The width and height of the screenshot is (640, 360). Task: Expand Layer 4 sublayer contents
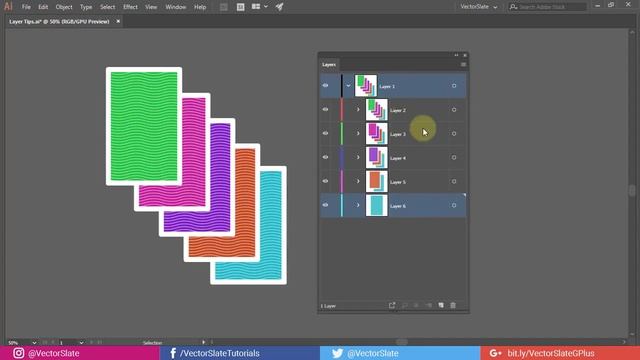358,157
